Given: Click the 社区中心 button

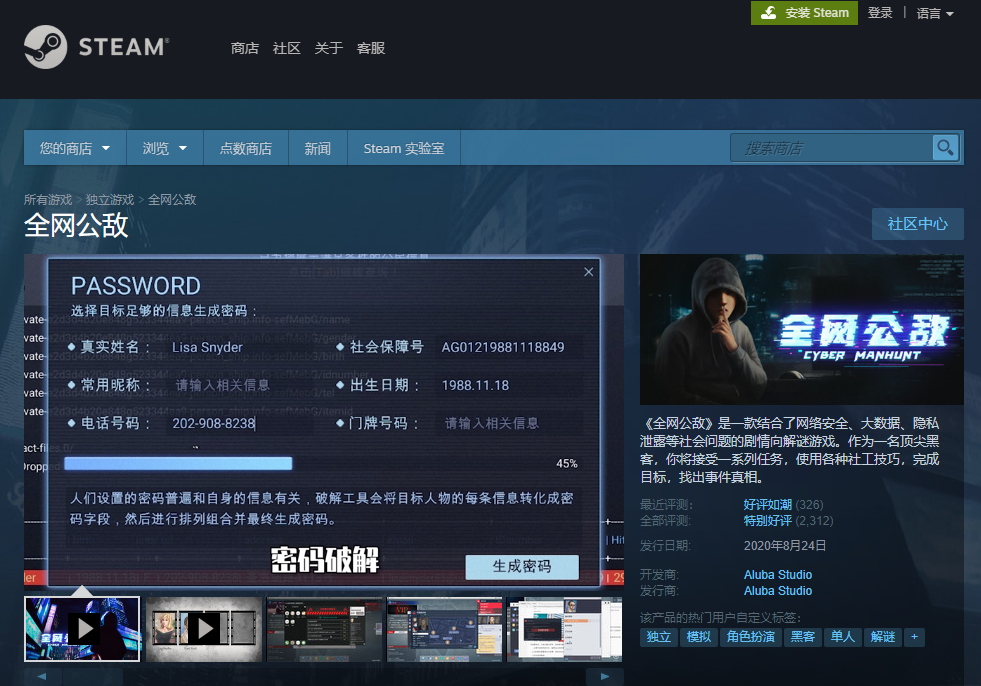Looking at the screenshot, I should click(917, 224).
